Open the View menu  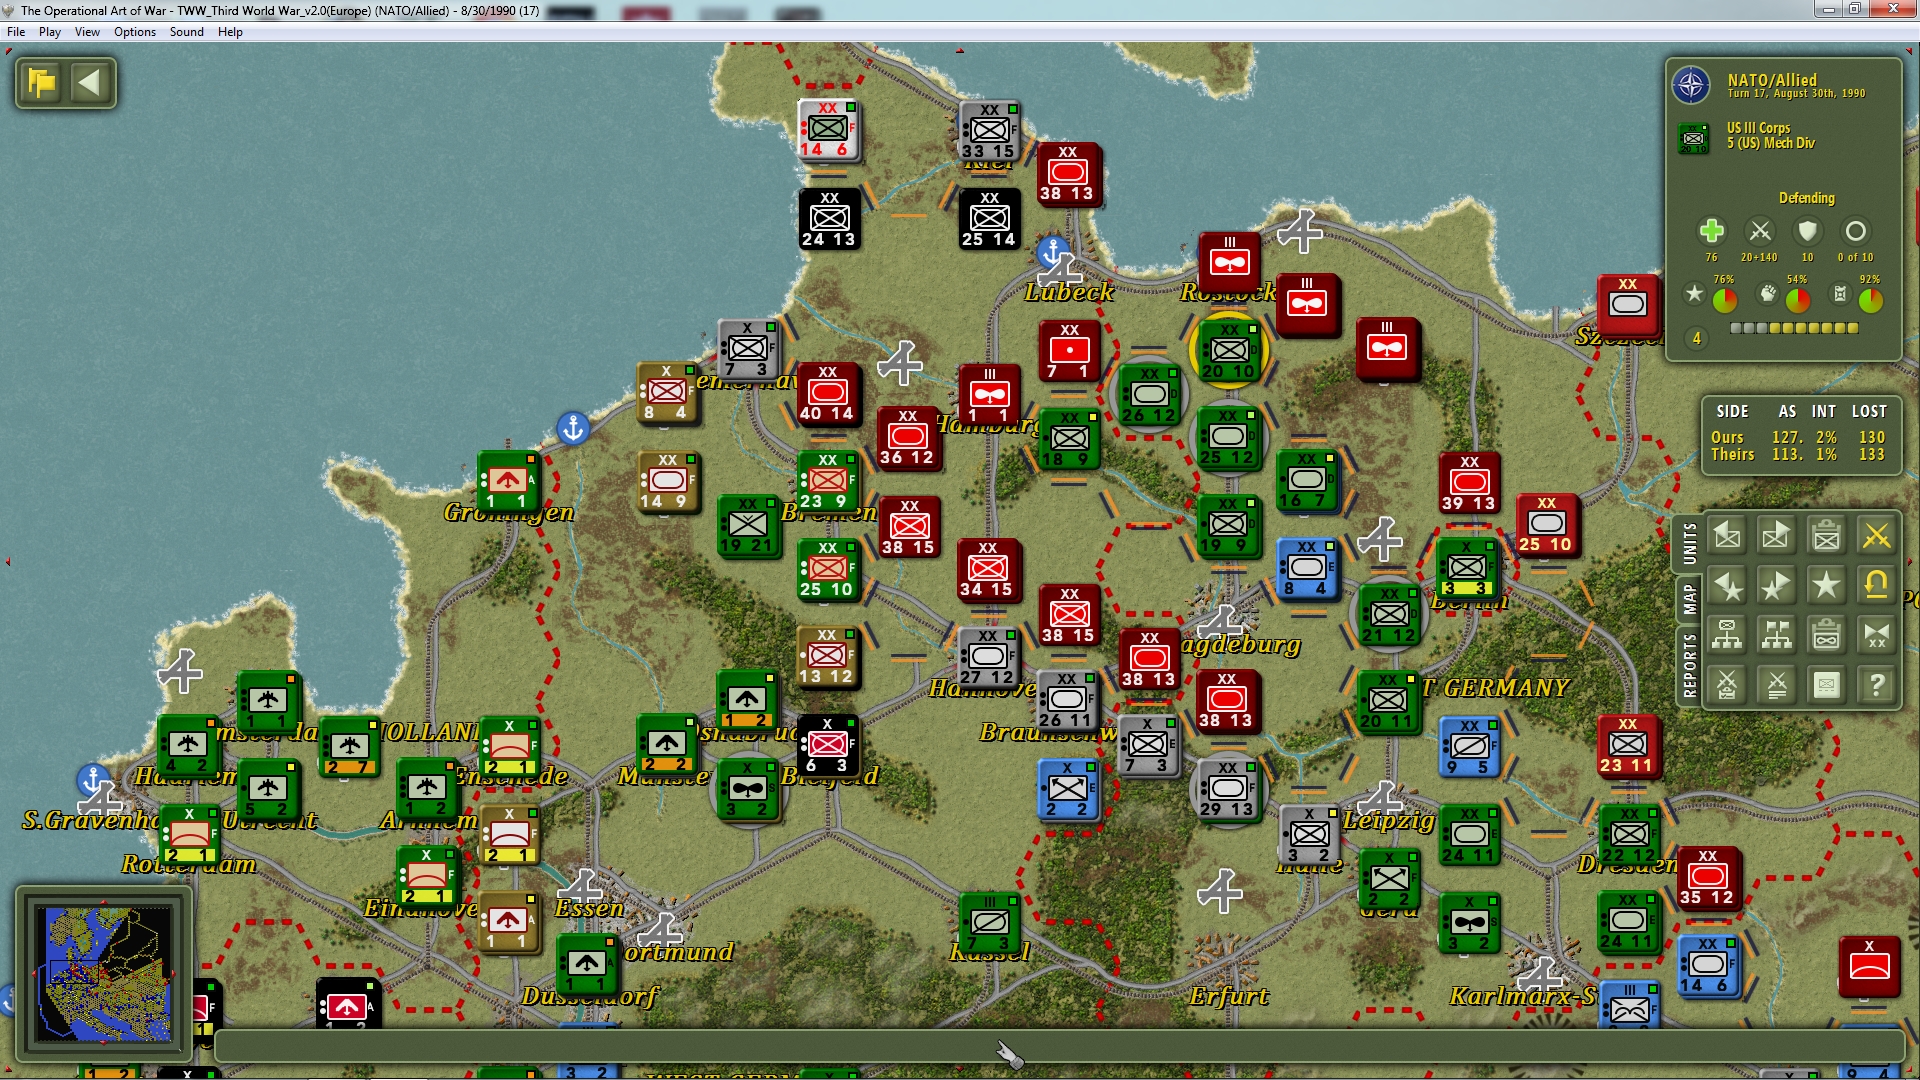tap(88, 32)
